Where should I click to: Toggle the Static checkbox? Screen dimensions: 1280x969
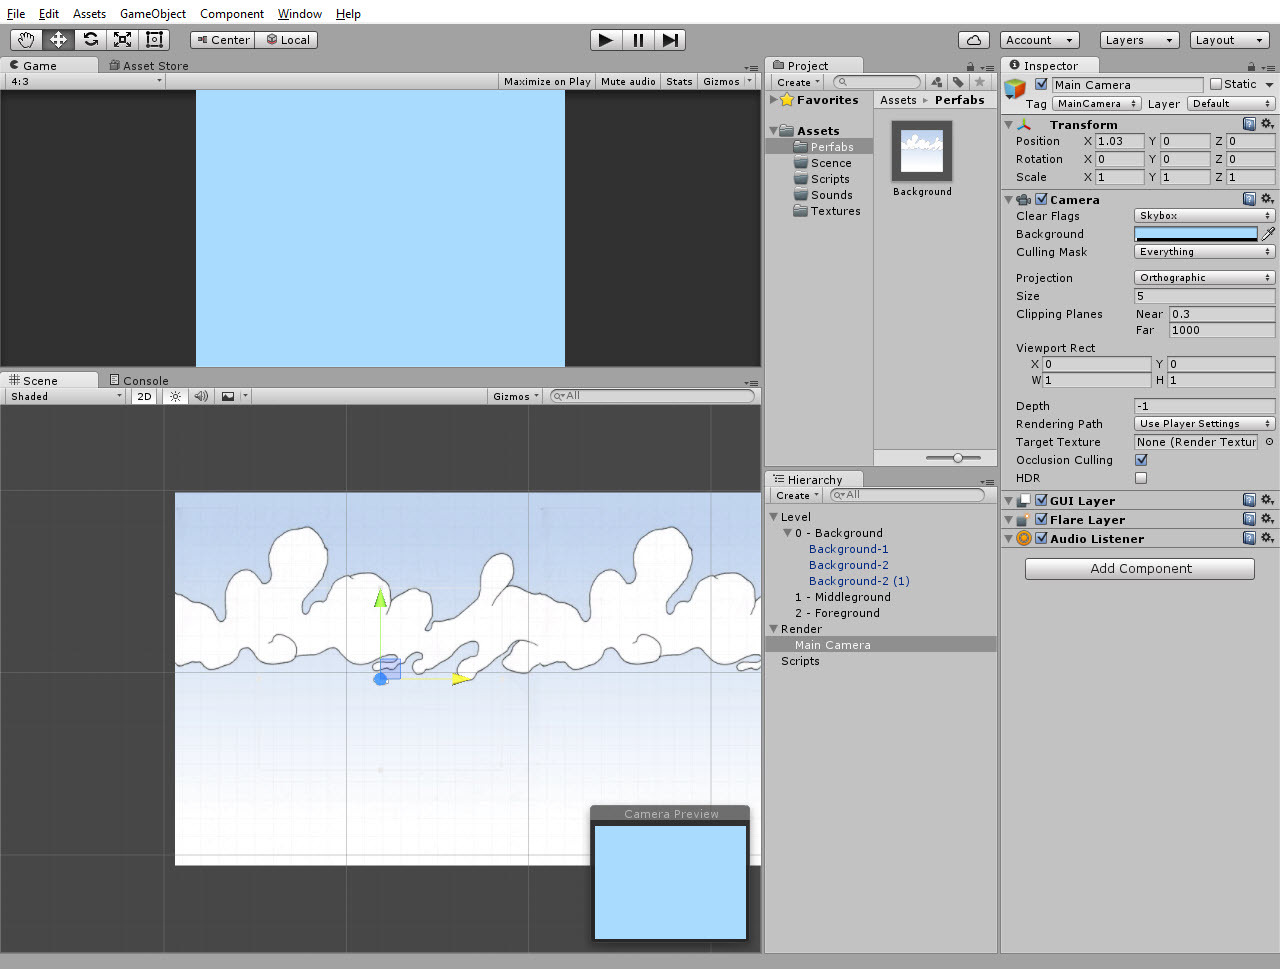pos(1216,85)
